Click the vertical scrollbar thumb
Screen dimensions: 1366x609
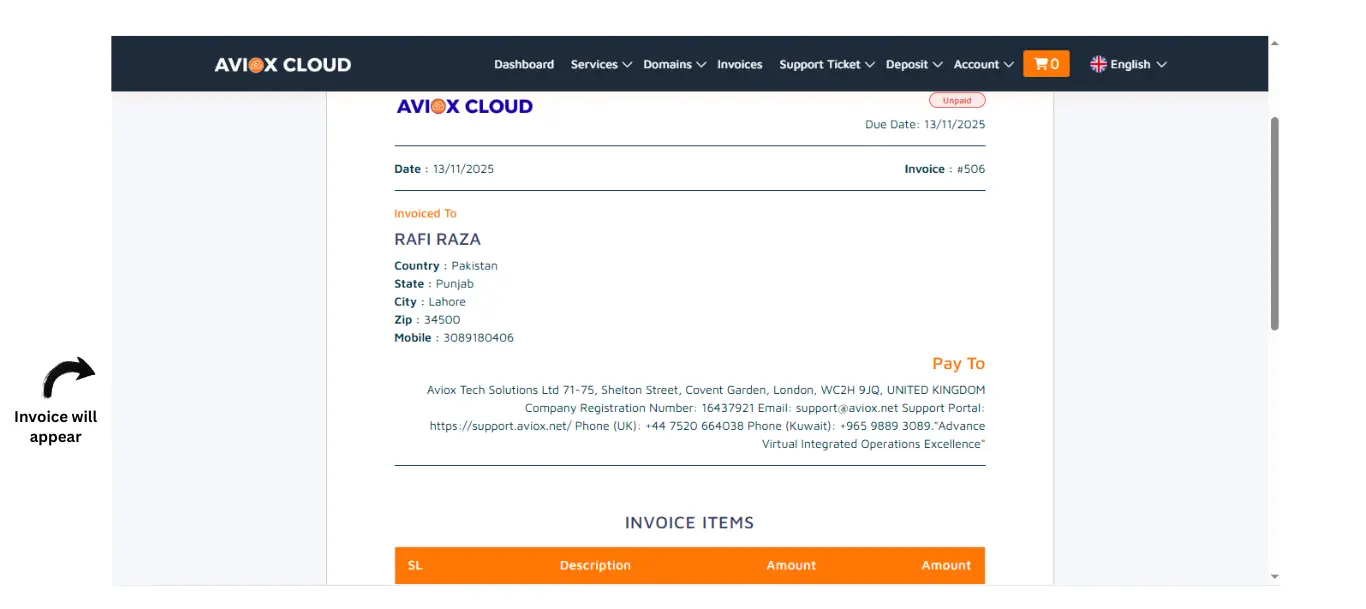click(1274, 222)
